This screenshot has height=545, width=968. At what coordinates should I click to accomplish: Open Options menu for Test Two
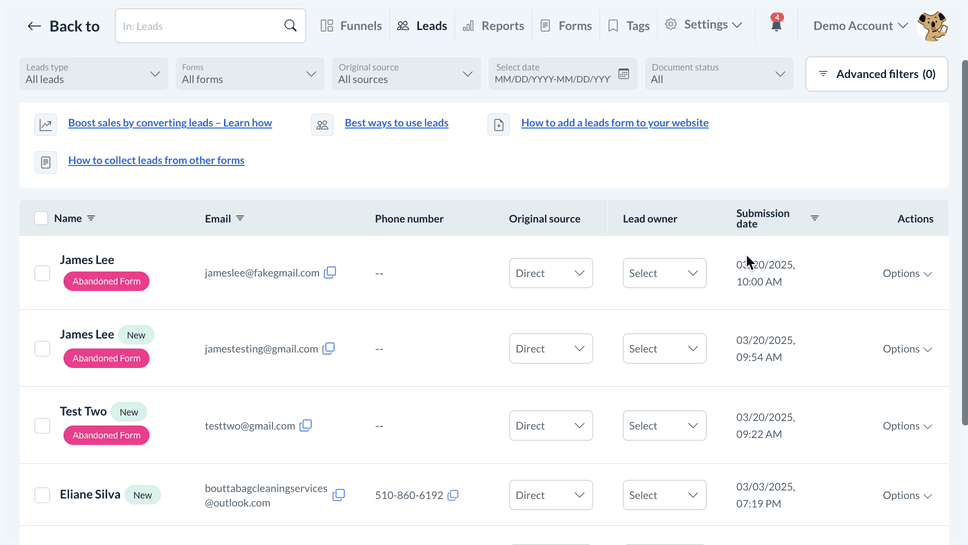coord(907,426)
